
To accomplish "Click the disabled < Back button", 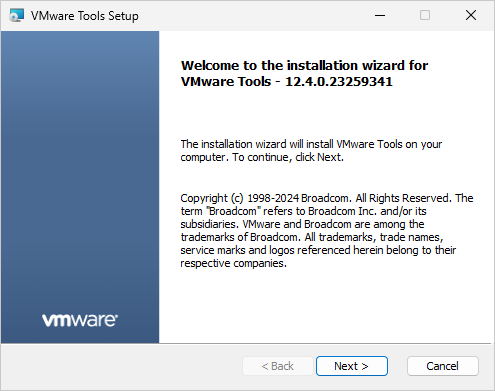I will [x=278, y=366].
